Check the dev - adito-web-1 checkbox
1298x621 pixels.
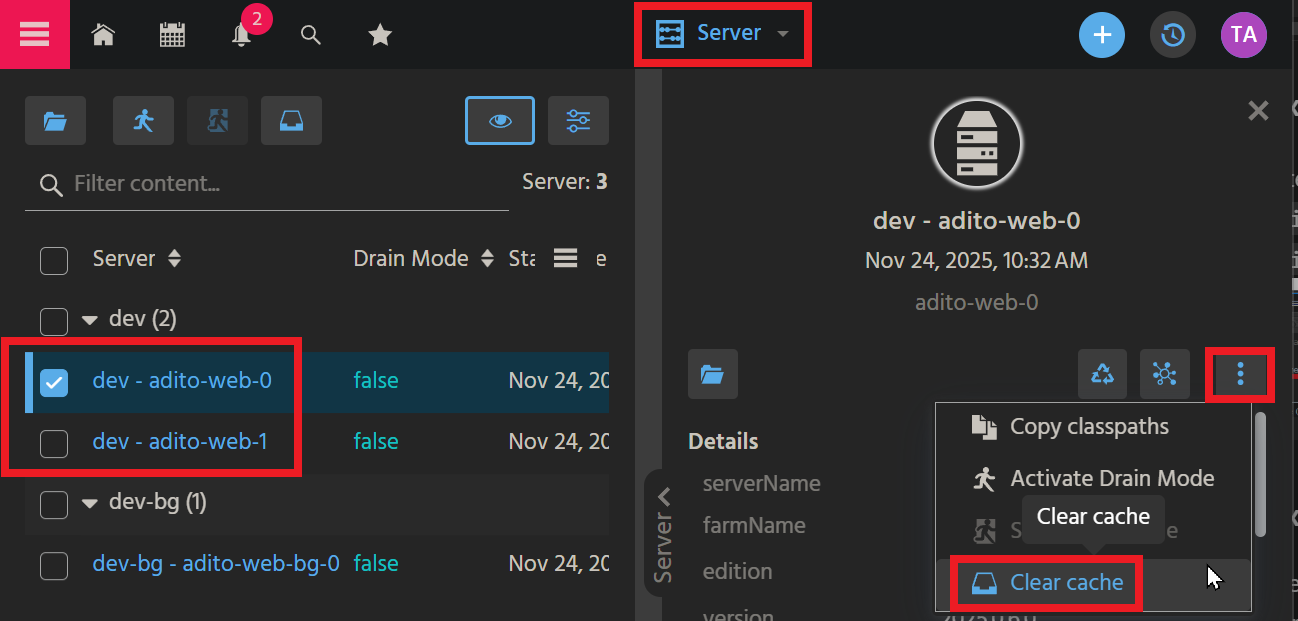(54, 442)
